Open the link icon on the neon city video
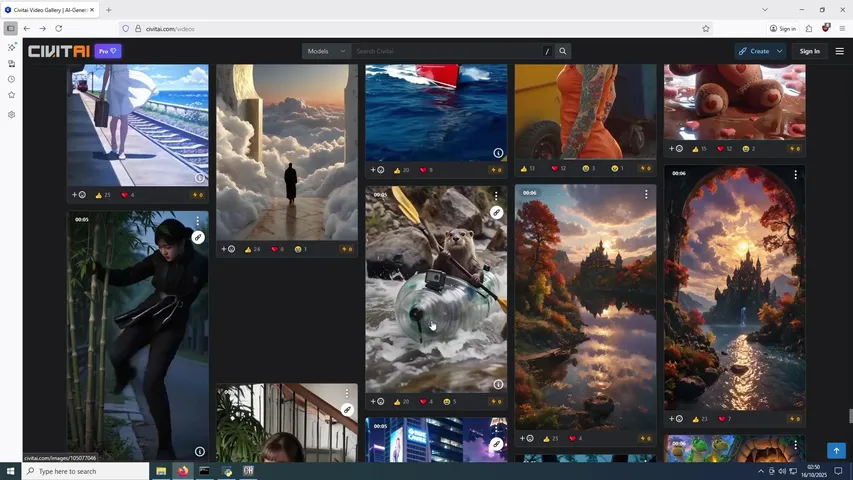Screen dimensions: 853x480 click(x=496, y=444)
